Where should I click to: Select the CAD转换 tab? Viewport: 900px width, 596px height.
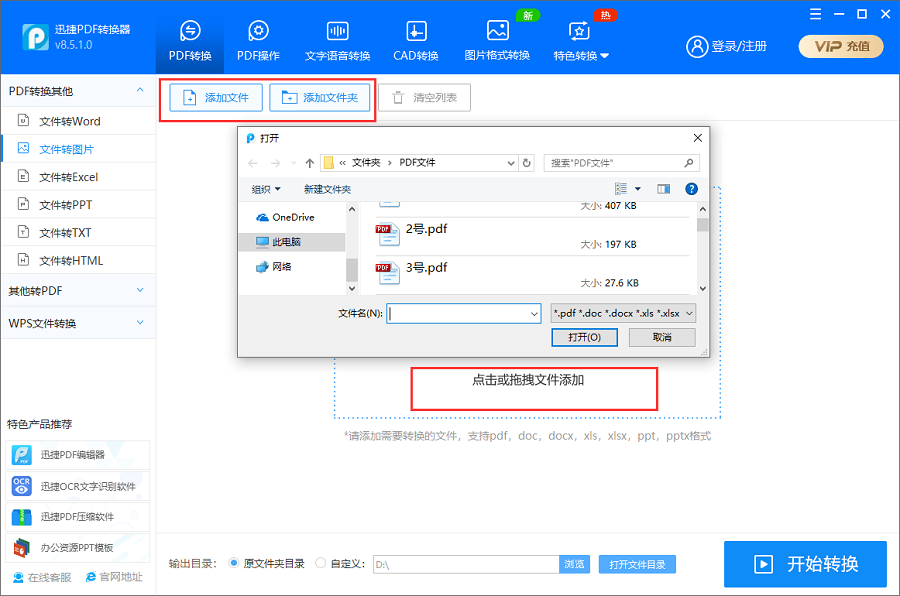point(416,41)
